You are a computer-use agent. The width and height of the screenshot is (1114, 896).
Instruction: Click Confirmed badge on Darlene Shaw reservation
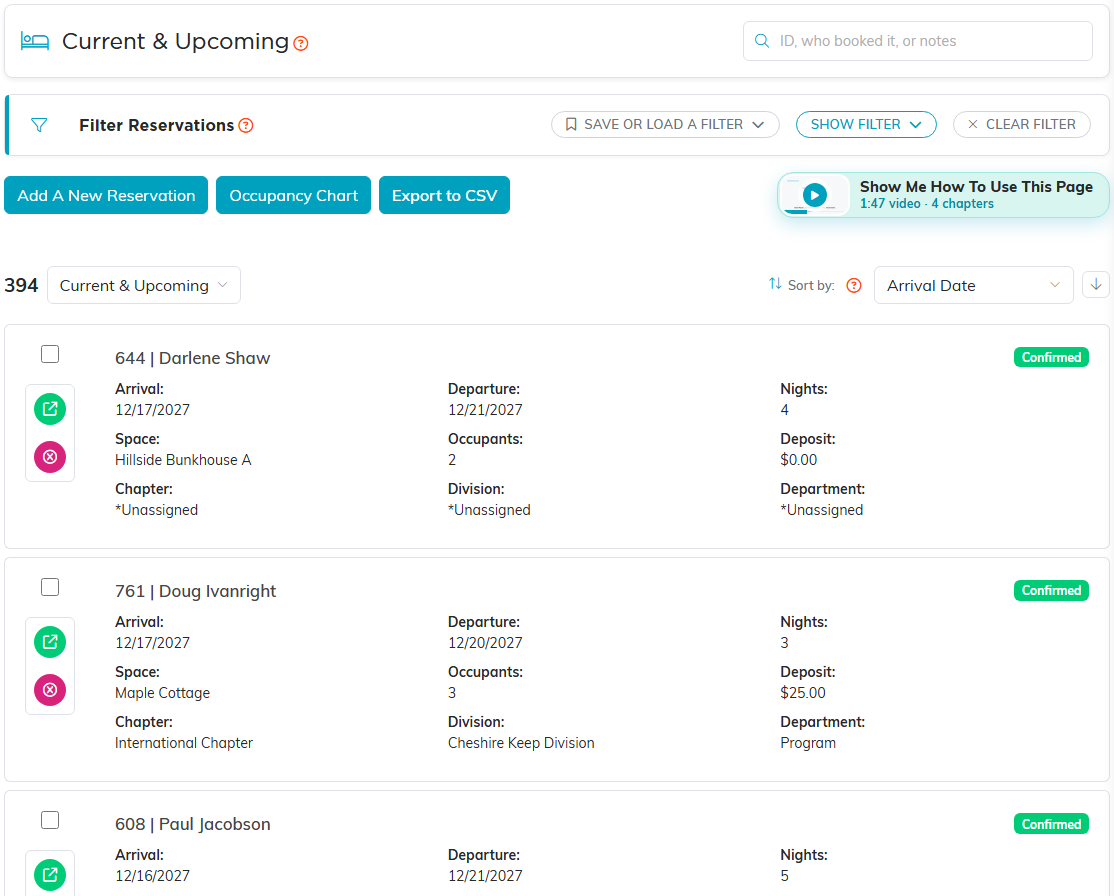(x=1051, y=357)
